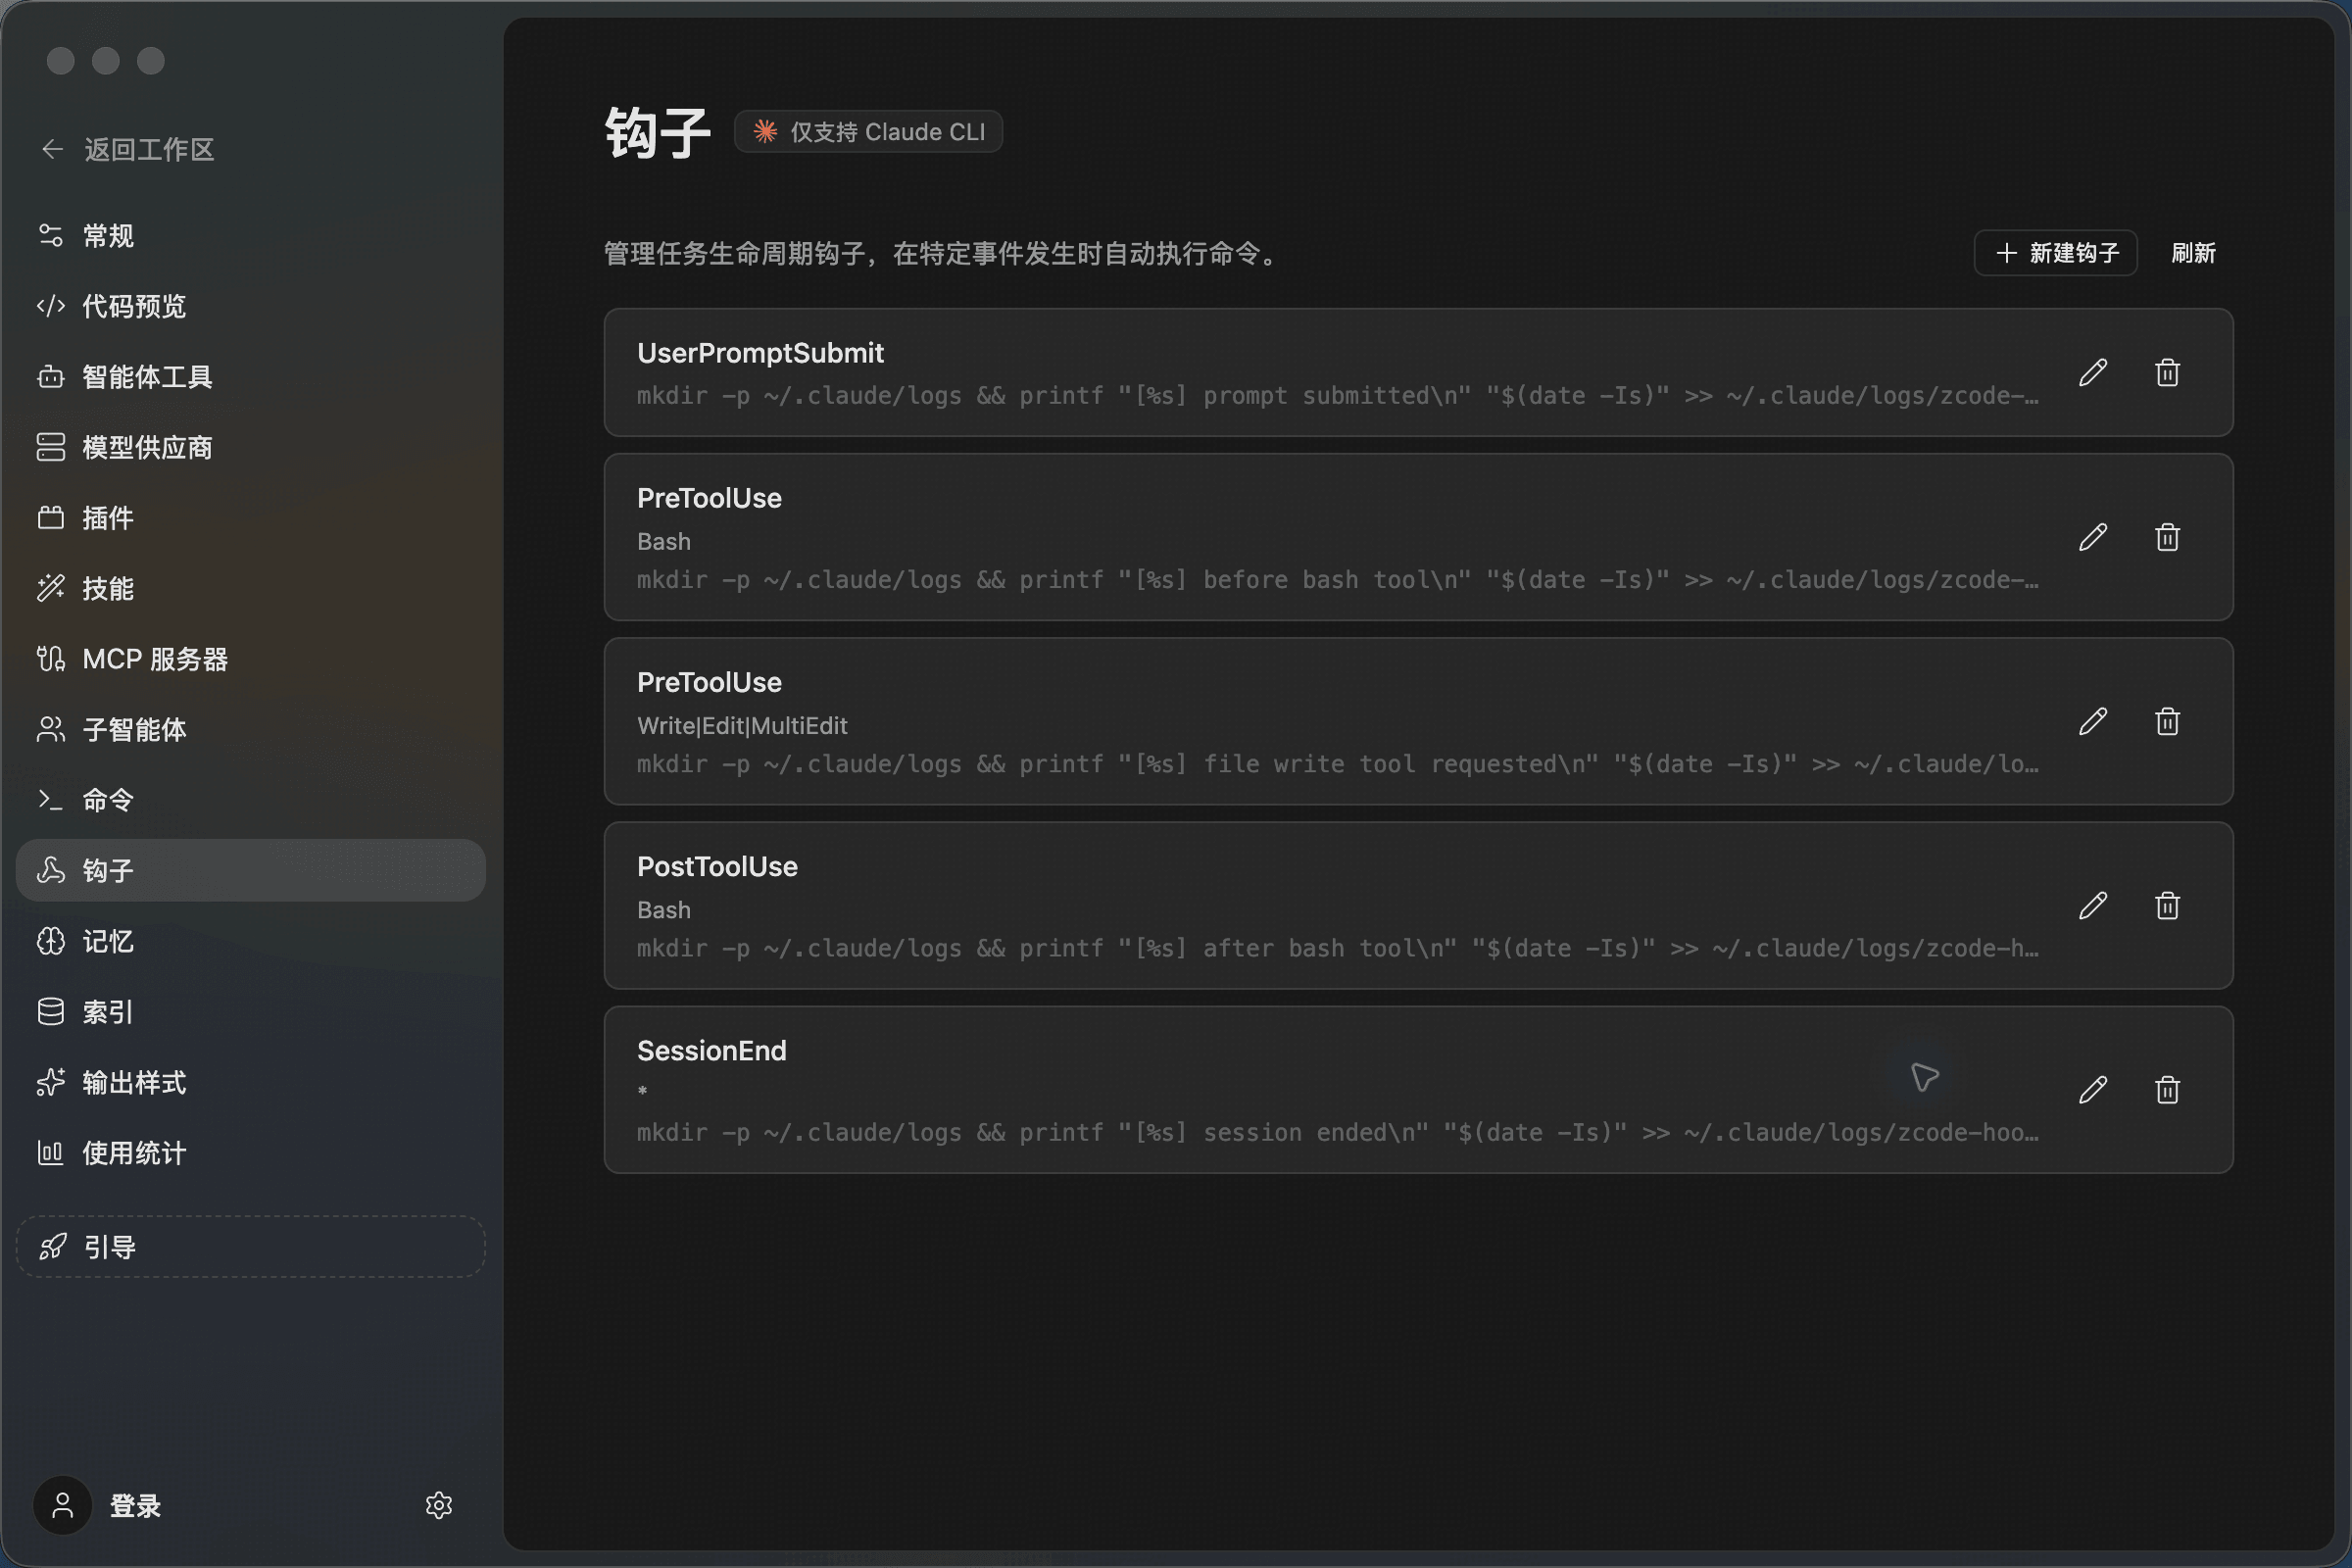Click the plugin icon beside 插件
Screen dimensions: 2352x1568
(x=51, y=518)
